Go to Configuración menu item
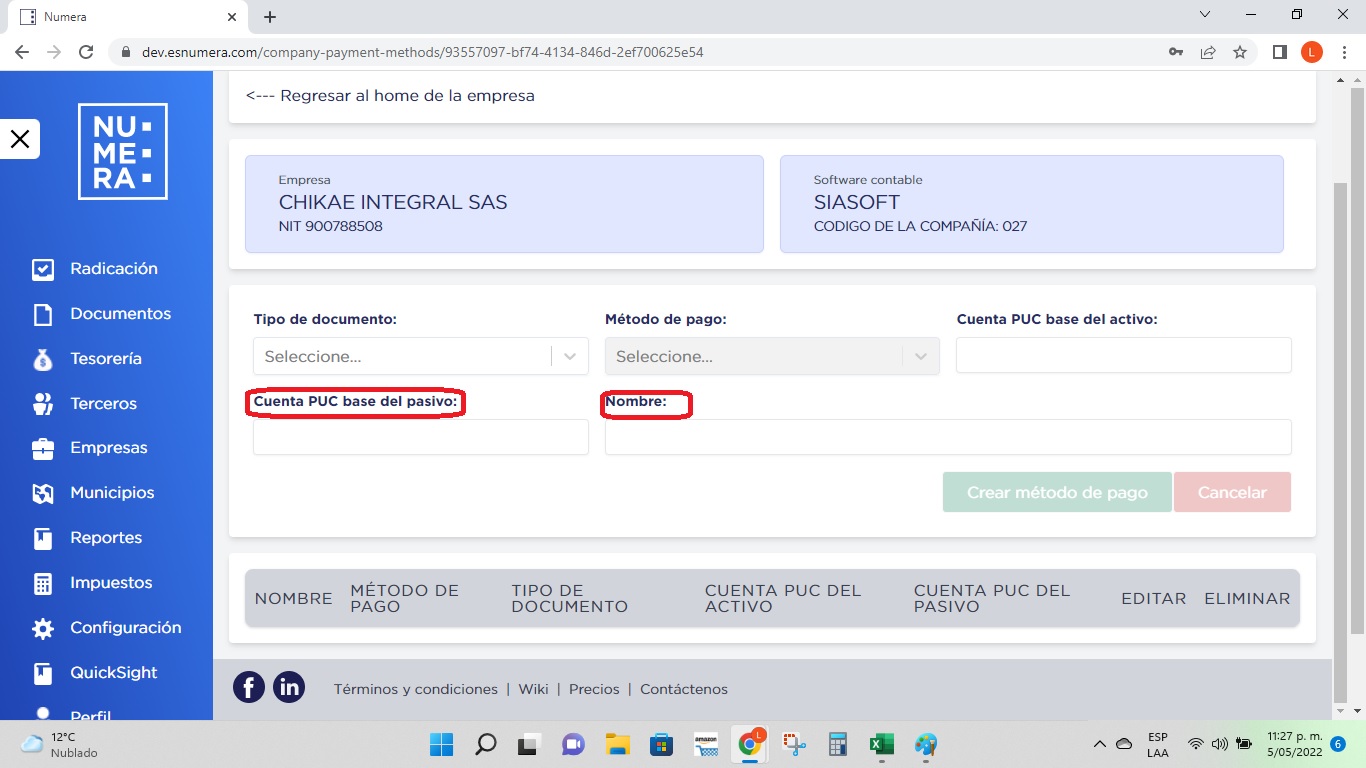 click(x=126, y=628)
